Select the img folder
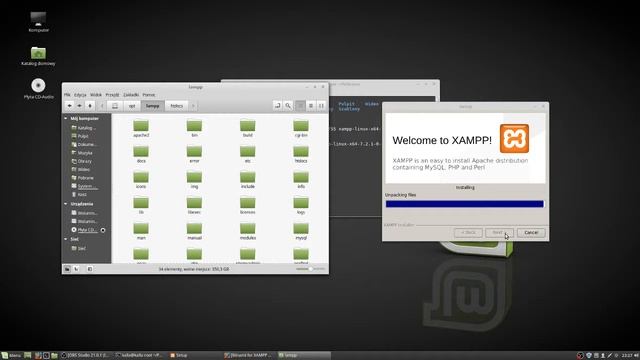 point(194,180)
